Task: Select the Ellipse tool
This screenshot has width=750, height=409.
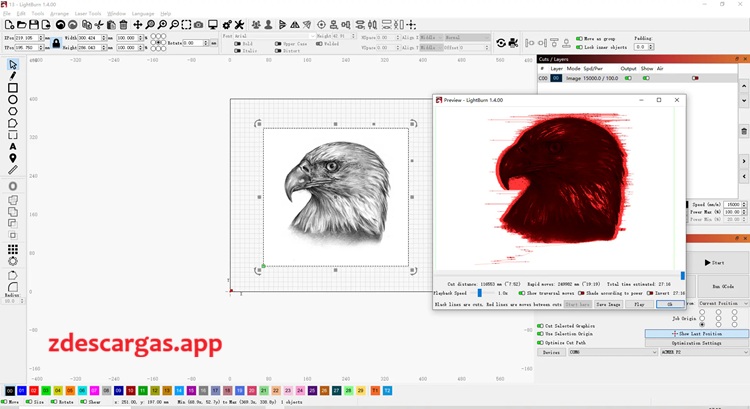Action: pyautogui.click(x=13, y=99)
